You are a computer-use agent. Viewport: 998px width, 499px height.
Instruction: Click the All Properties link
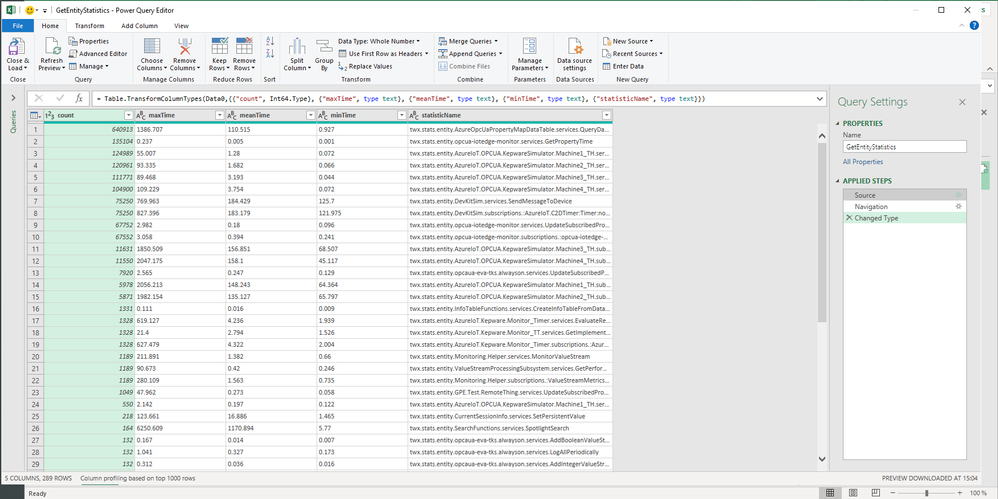pos(862,162)
